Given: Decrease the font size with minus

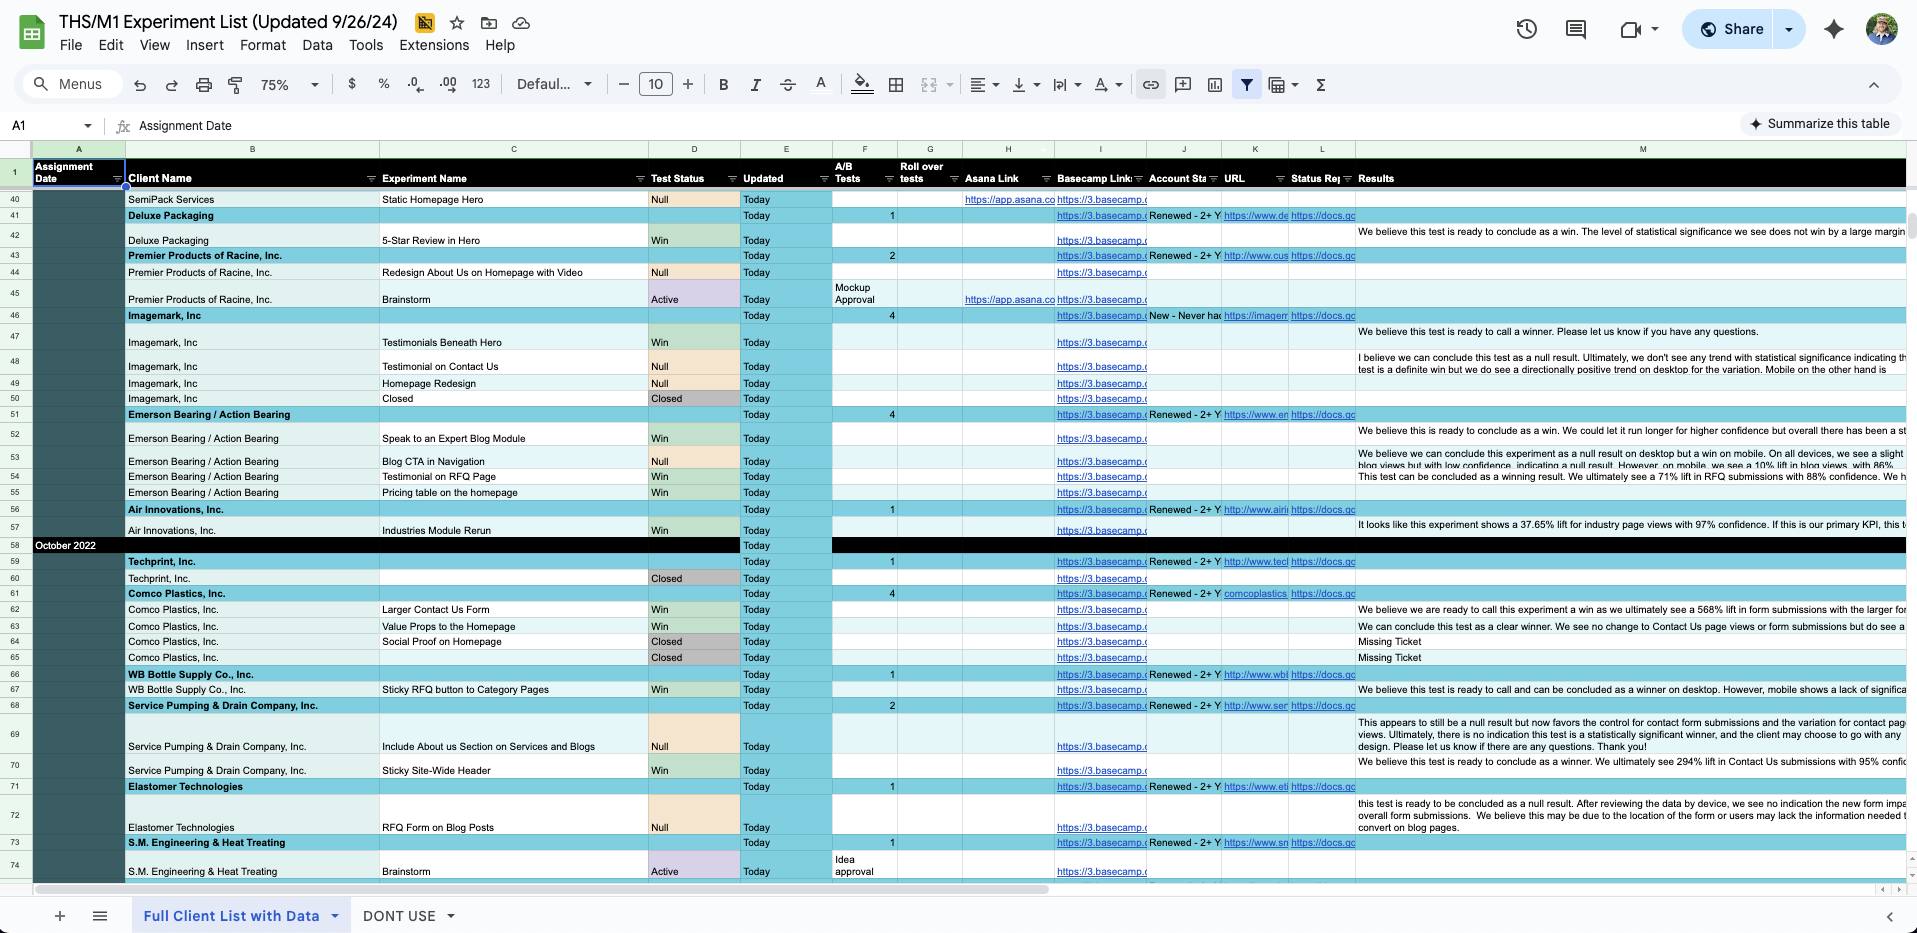Looking at the screenshot, I should [624, 84].
